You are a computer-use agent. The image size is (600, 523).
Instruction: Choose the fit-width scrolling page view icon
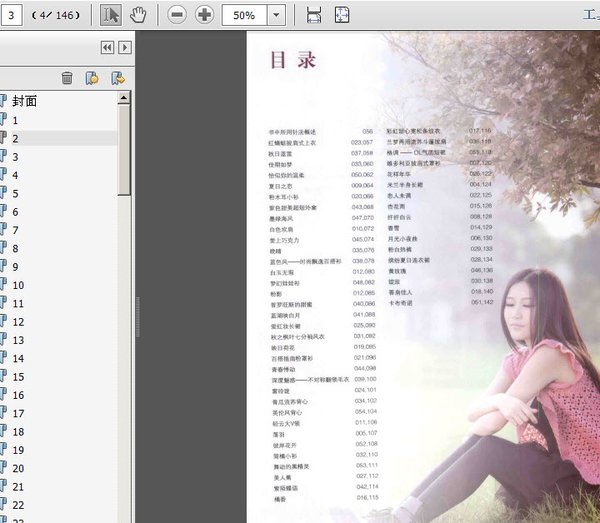314,15
